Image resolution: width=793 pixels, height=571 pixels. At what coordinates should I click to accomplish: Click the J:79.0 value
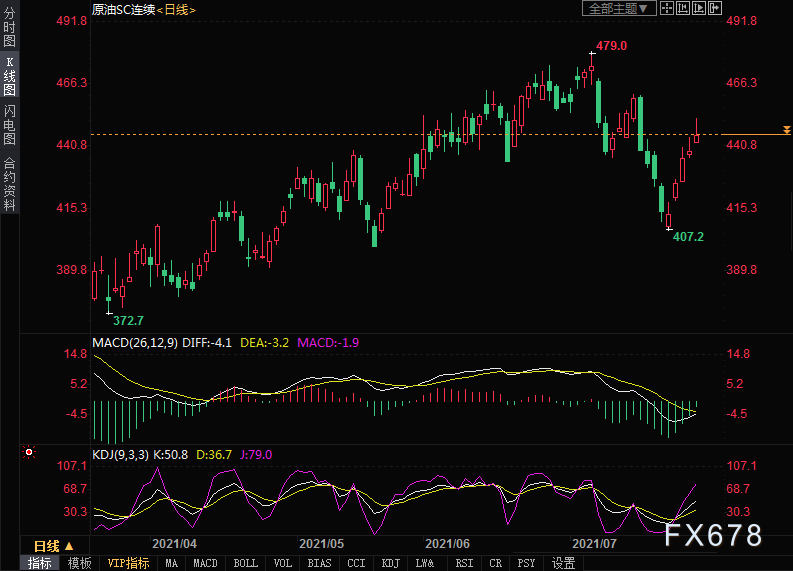point(256,455)
